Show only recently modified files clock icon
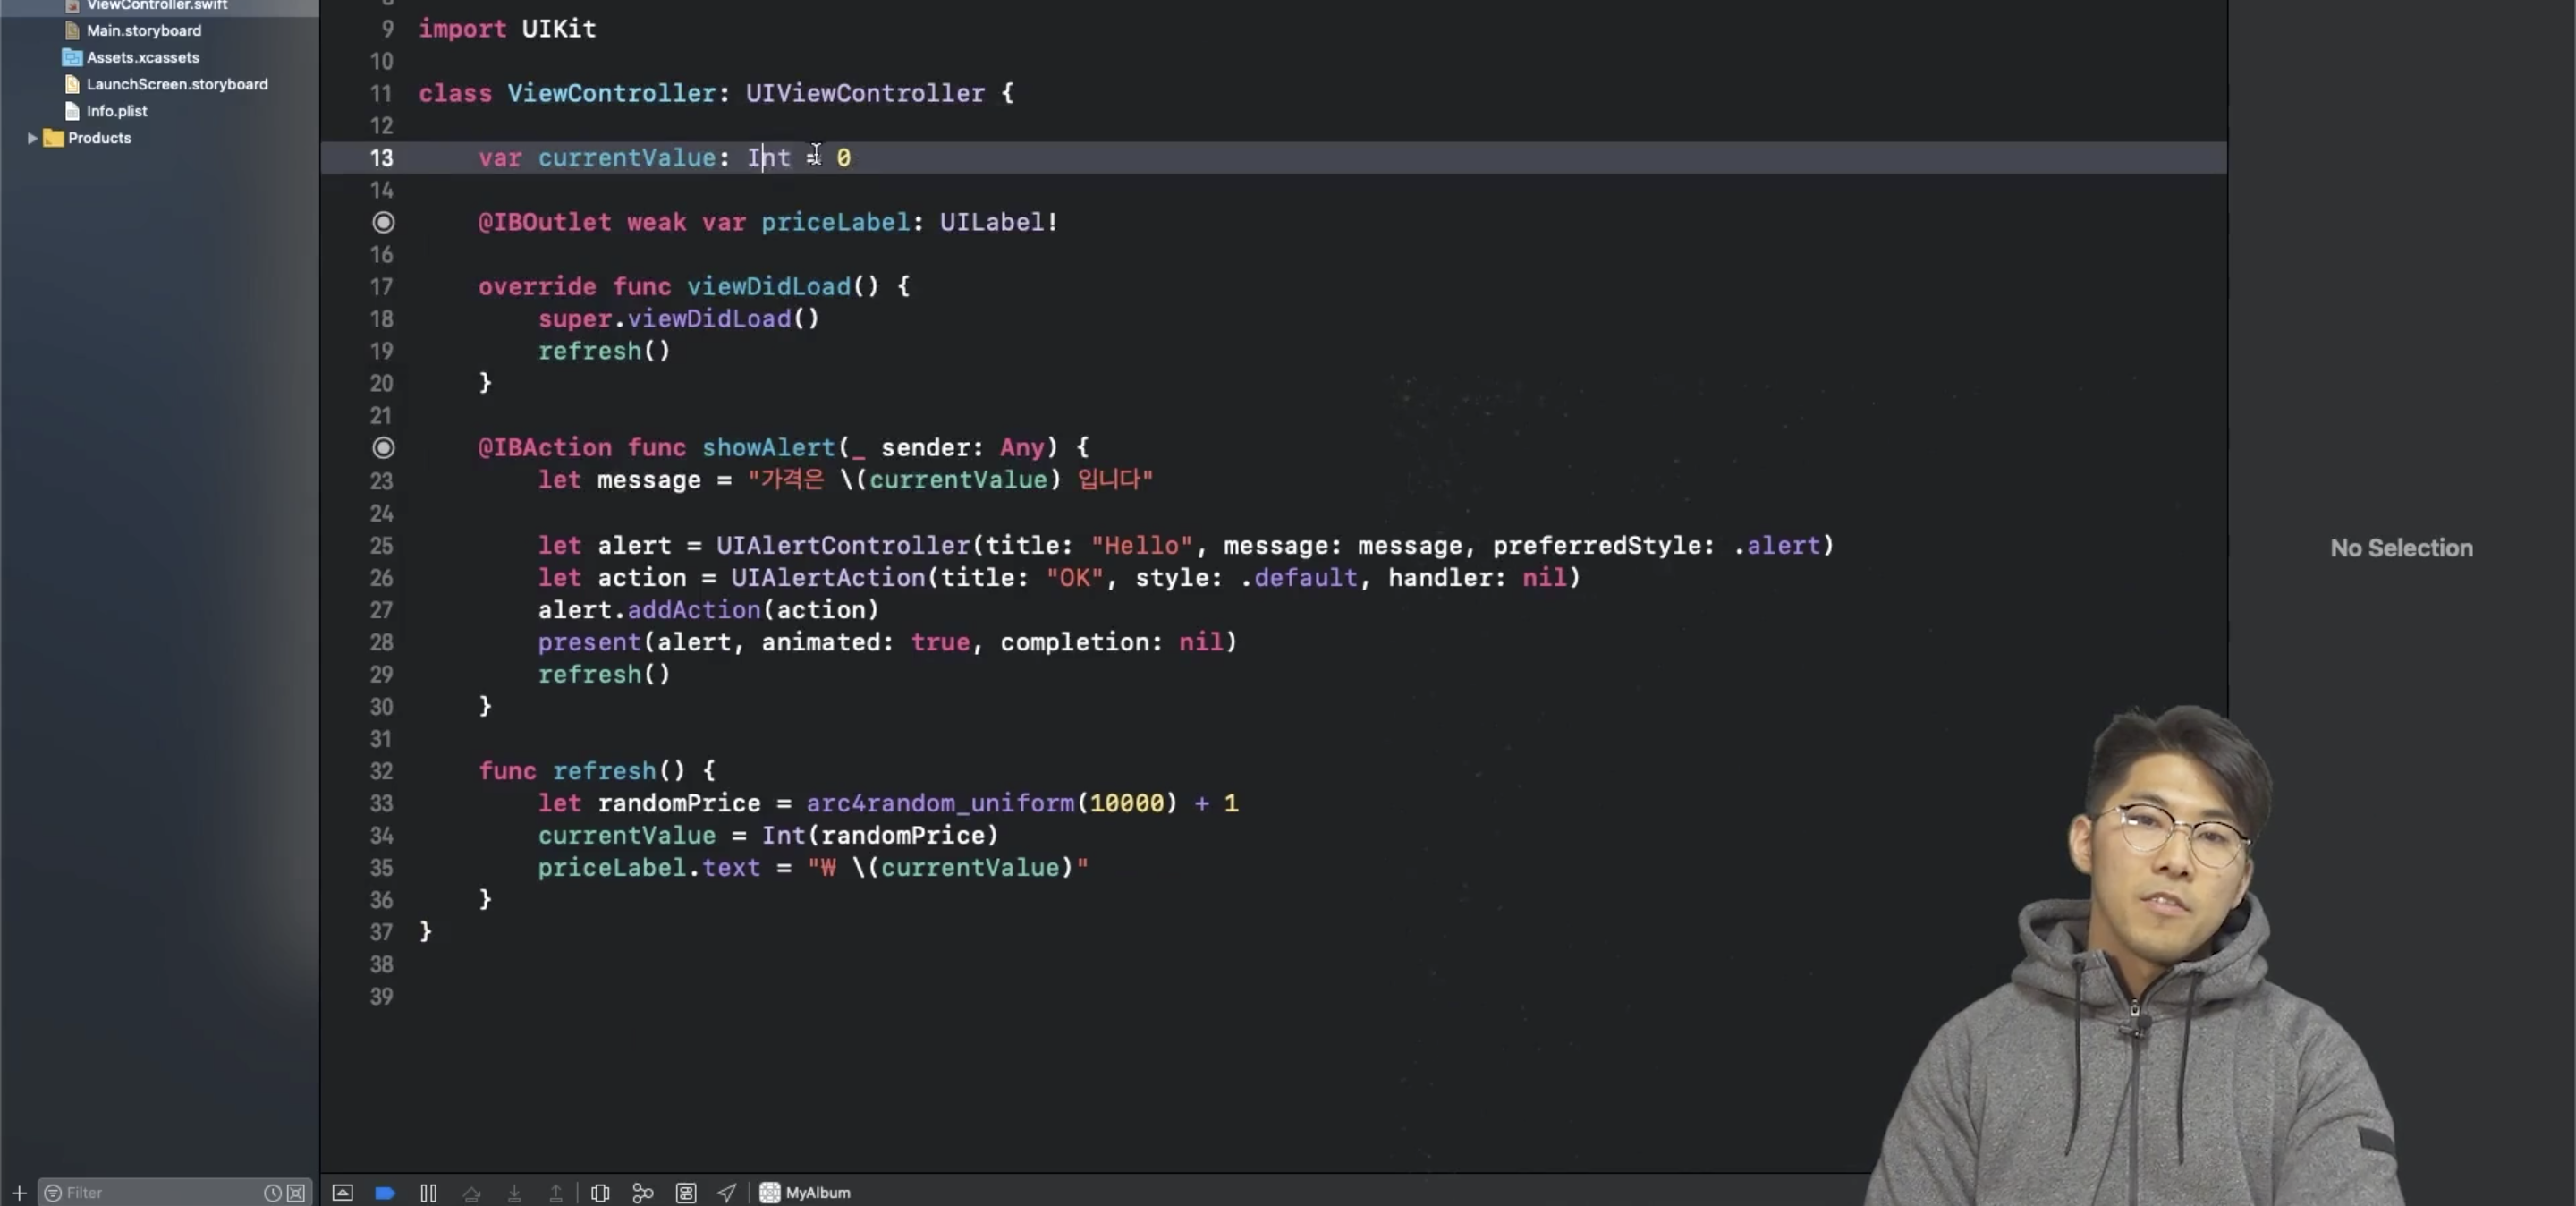Image resolution: width=2576 pixels, height=1206 pixels. 272,1192
